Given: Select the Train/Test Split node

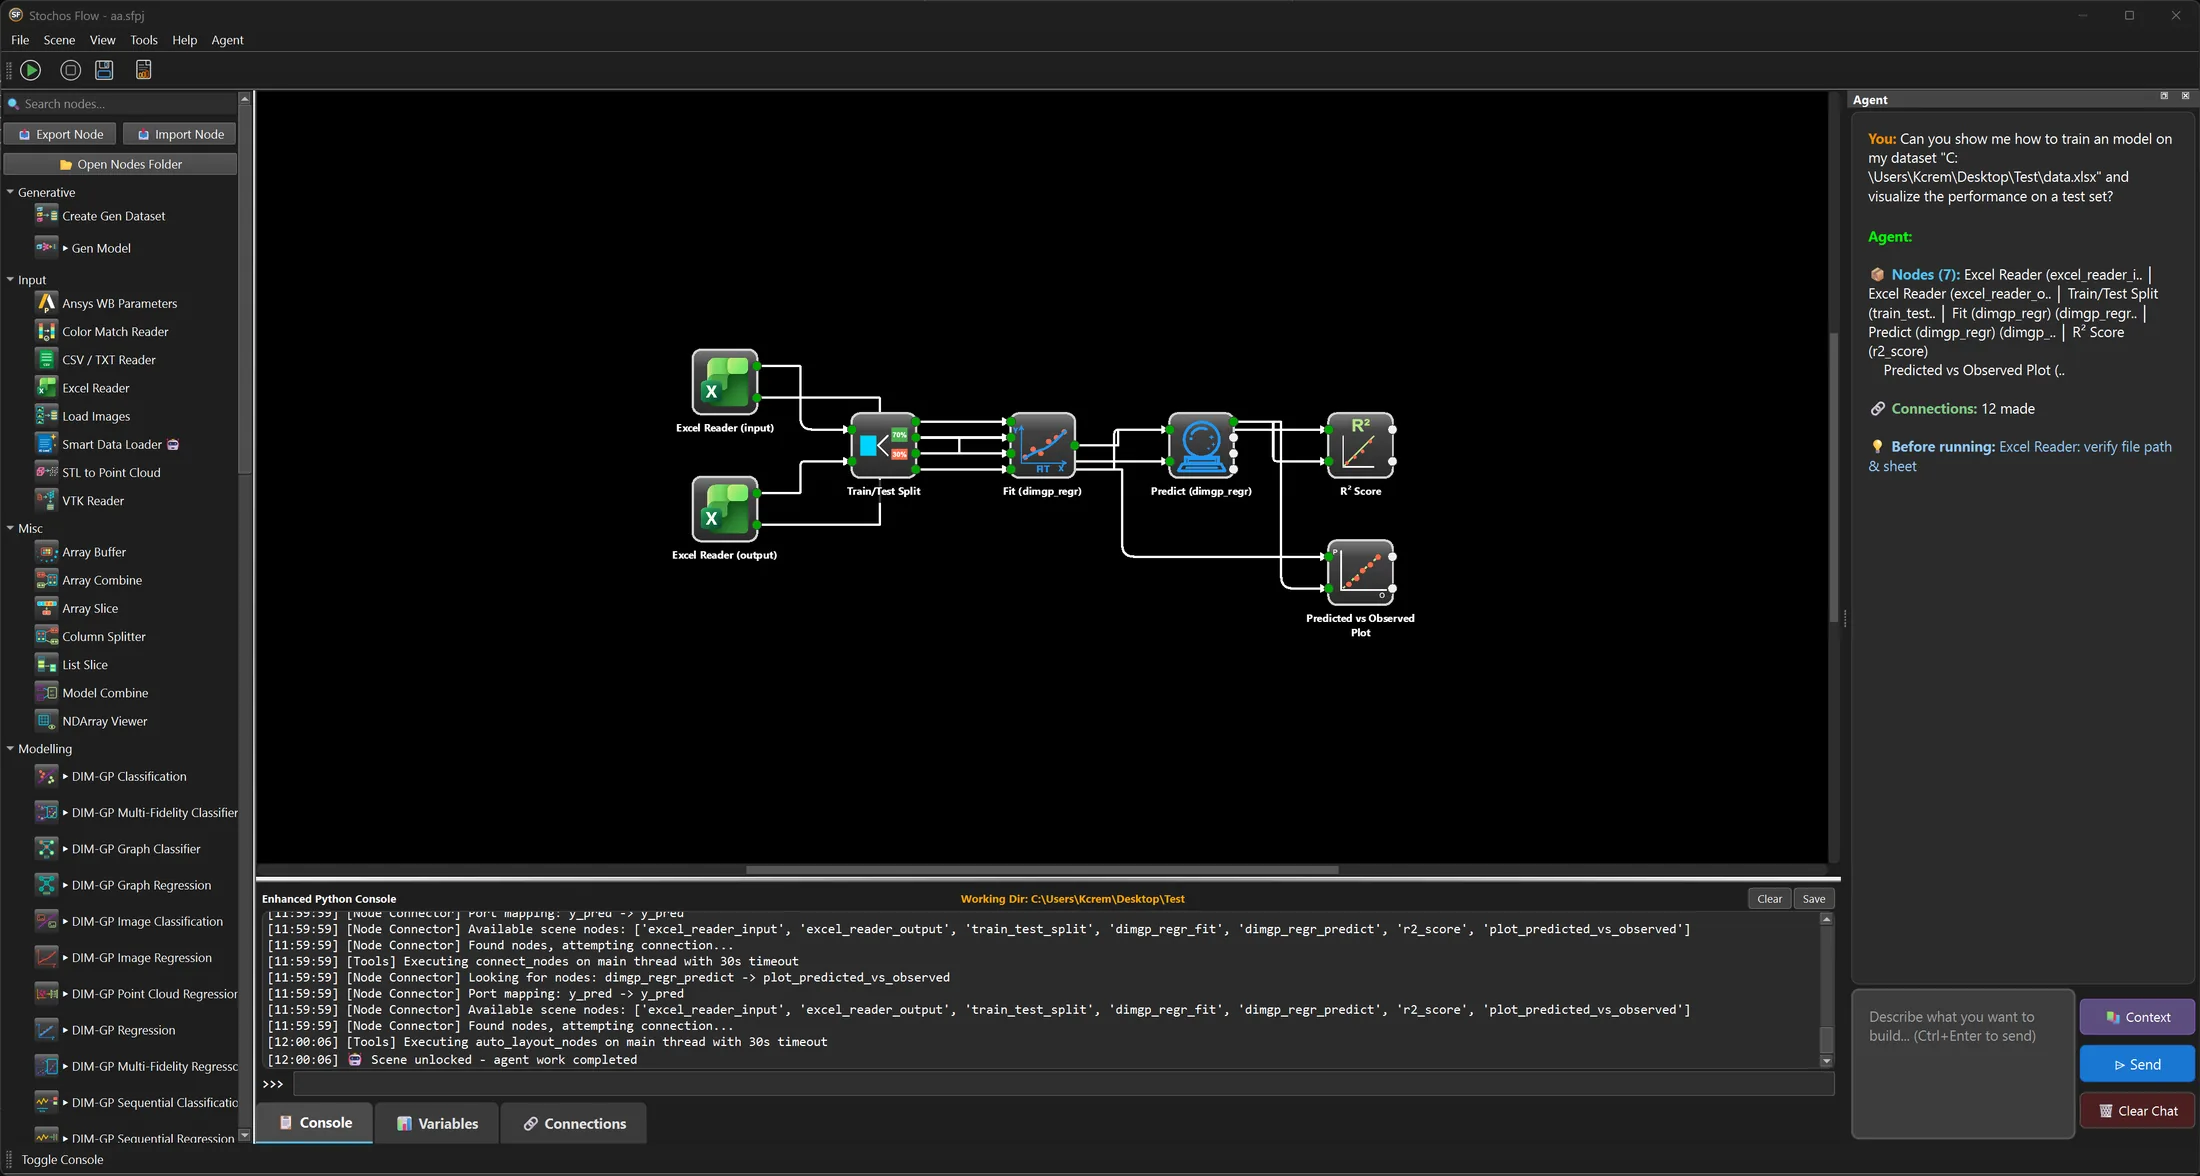Looking at the screenshot, I should [883, 445].
